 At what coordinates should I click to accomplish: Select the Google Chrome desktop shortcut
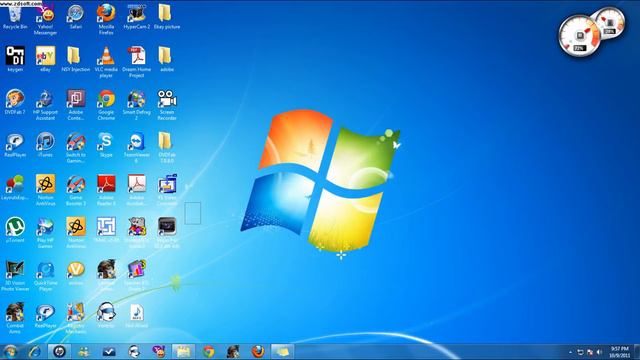pyautogui.click(x=106, y=105)
